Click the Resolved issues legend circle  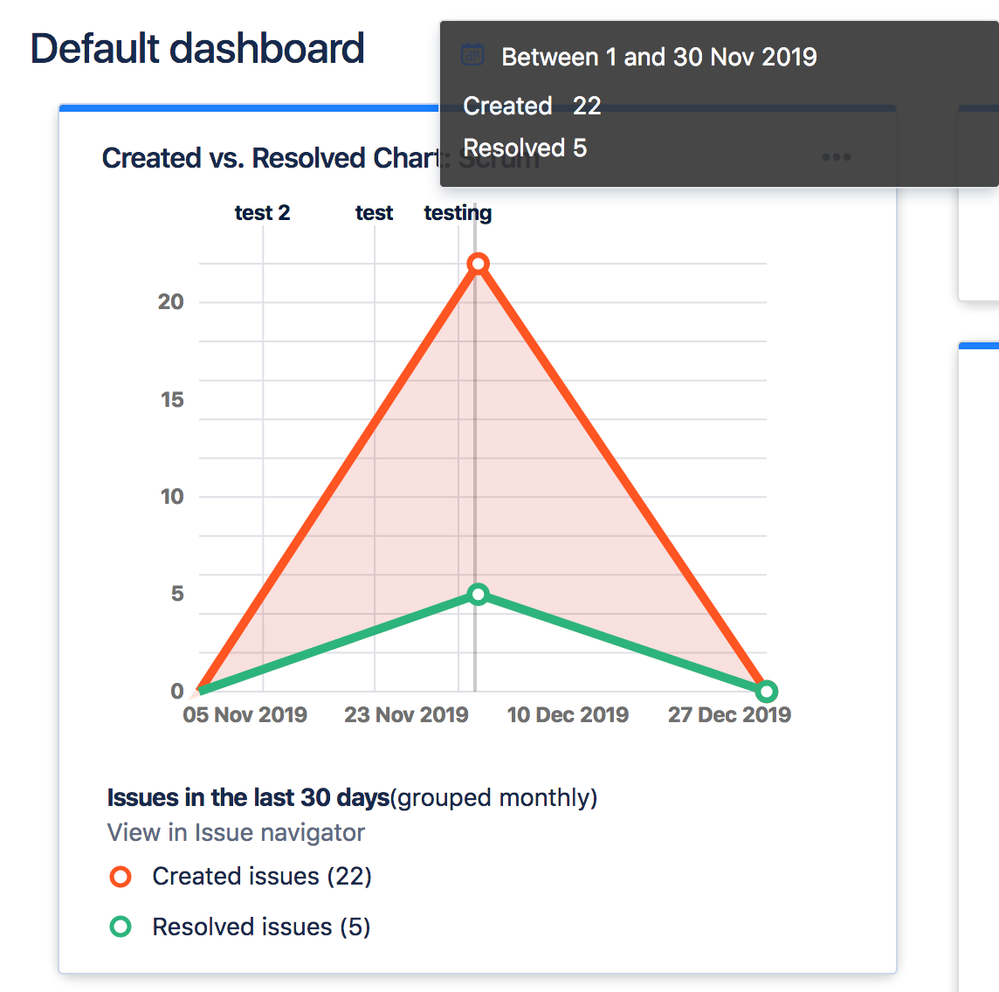pos(123,926)
